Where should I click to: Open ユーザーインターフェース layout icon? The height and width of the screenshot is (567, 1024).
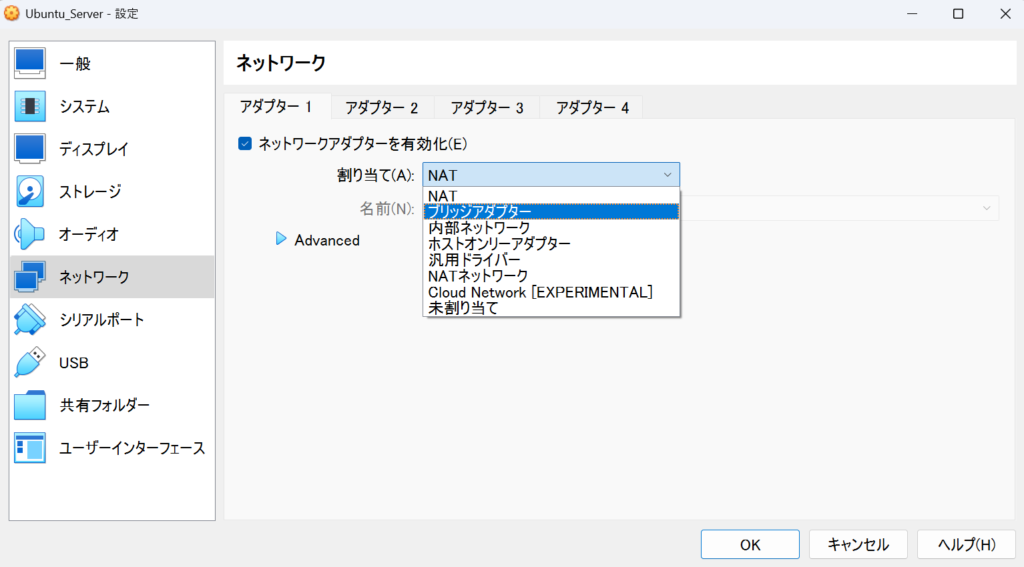(30, 448)
